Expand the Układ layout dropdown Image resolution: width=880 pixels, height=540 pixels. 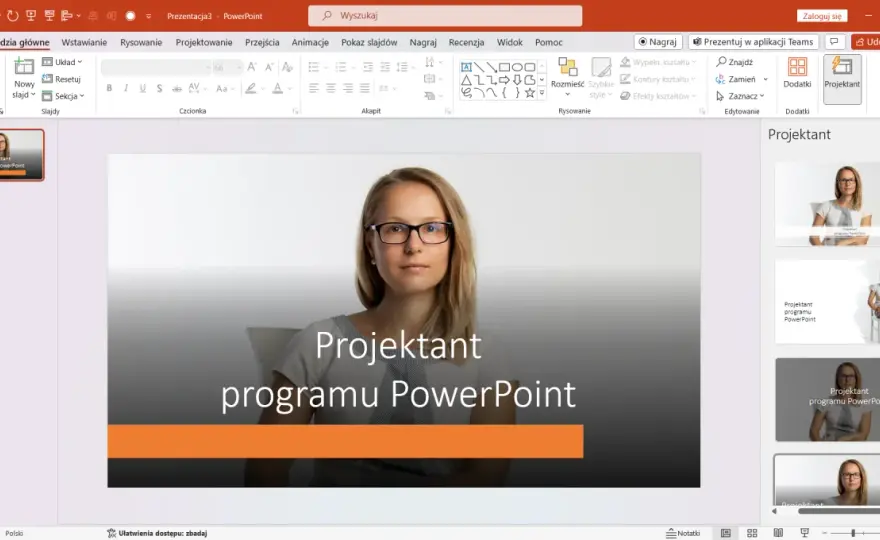(80, 62)
